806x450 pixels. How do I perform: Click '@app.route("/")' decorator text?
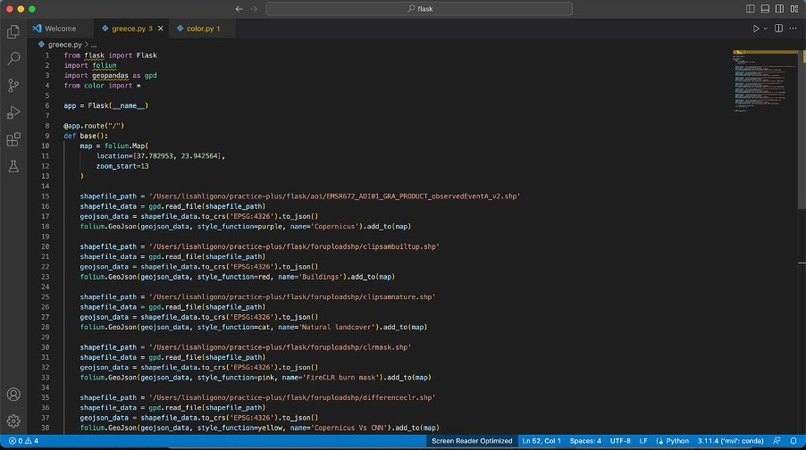click(x=94, y=126)
